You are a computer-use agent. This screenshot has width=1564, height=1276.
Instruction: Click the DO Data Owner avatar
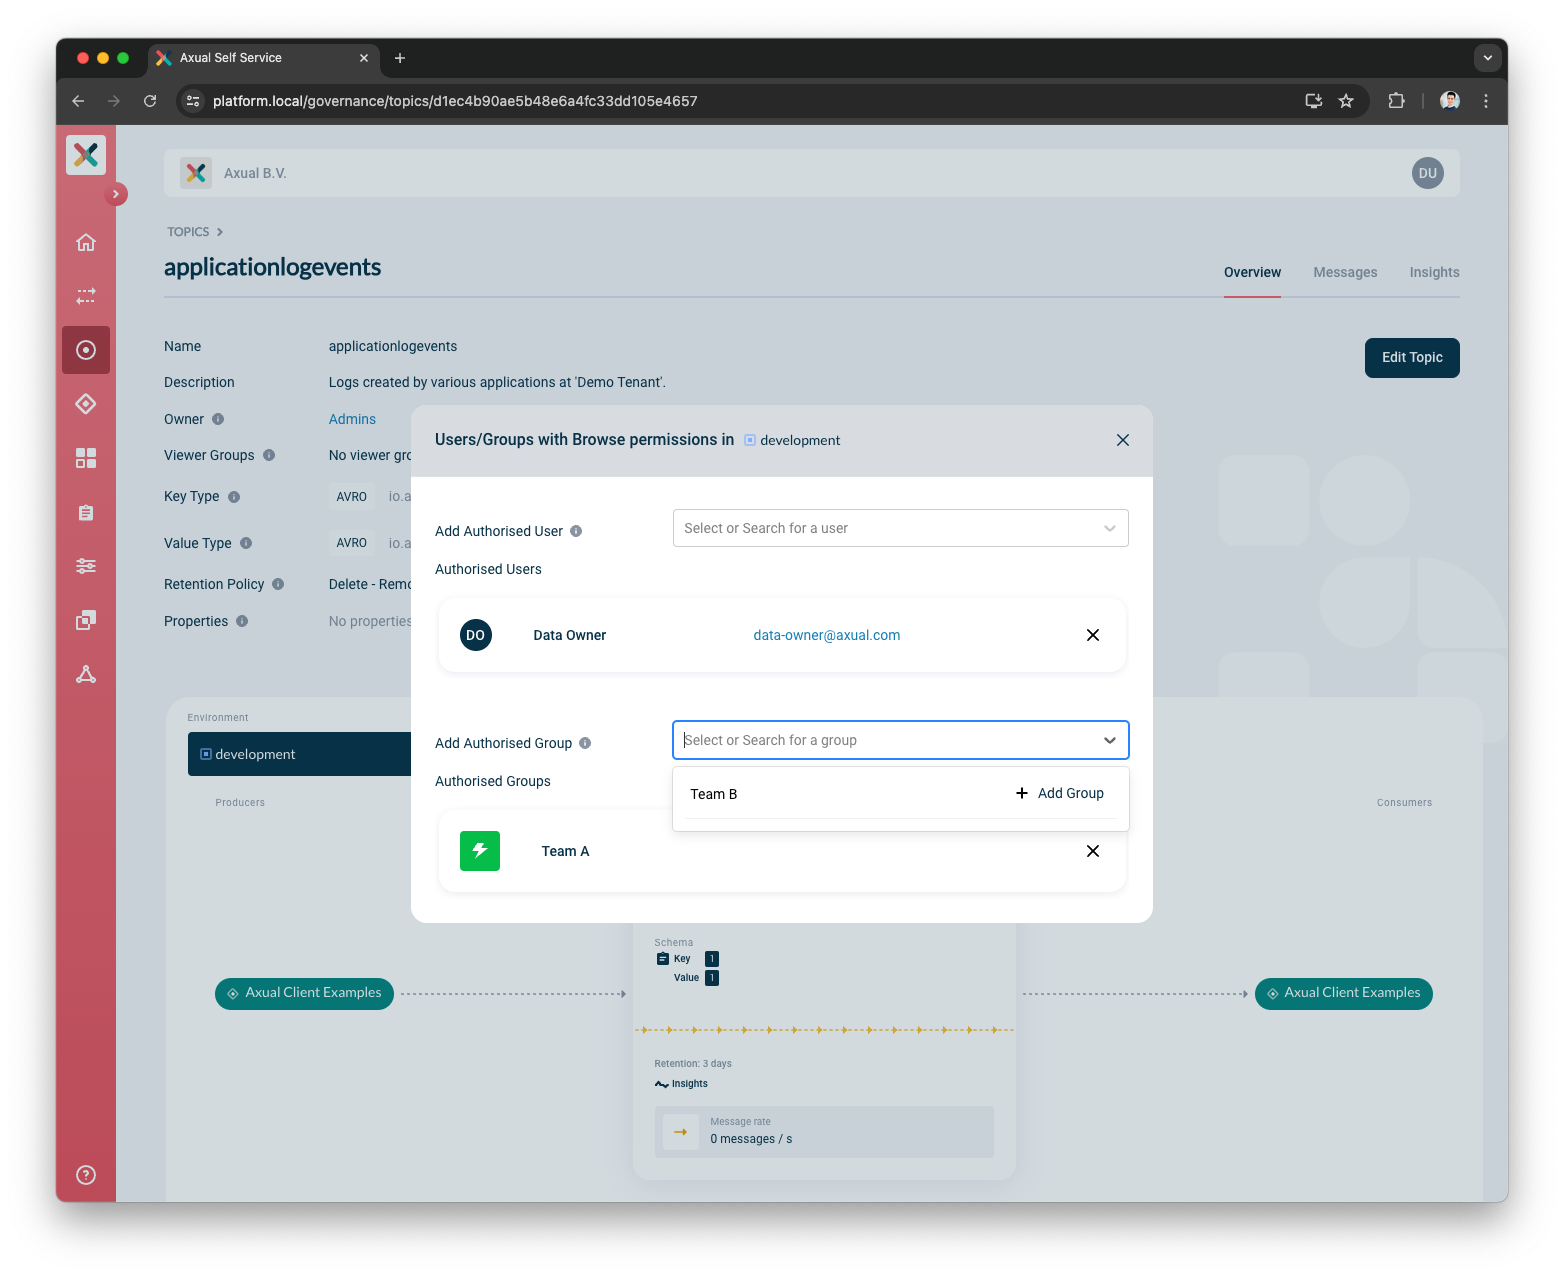[x=476, y=635]
